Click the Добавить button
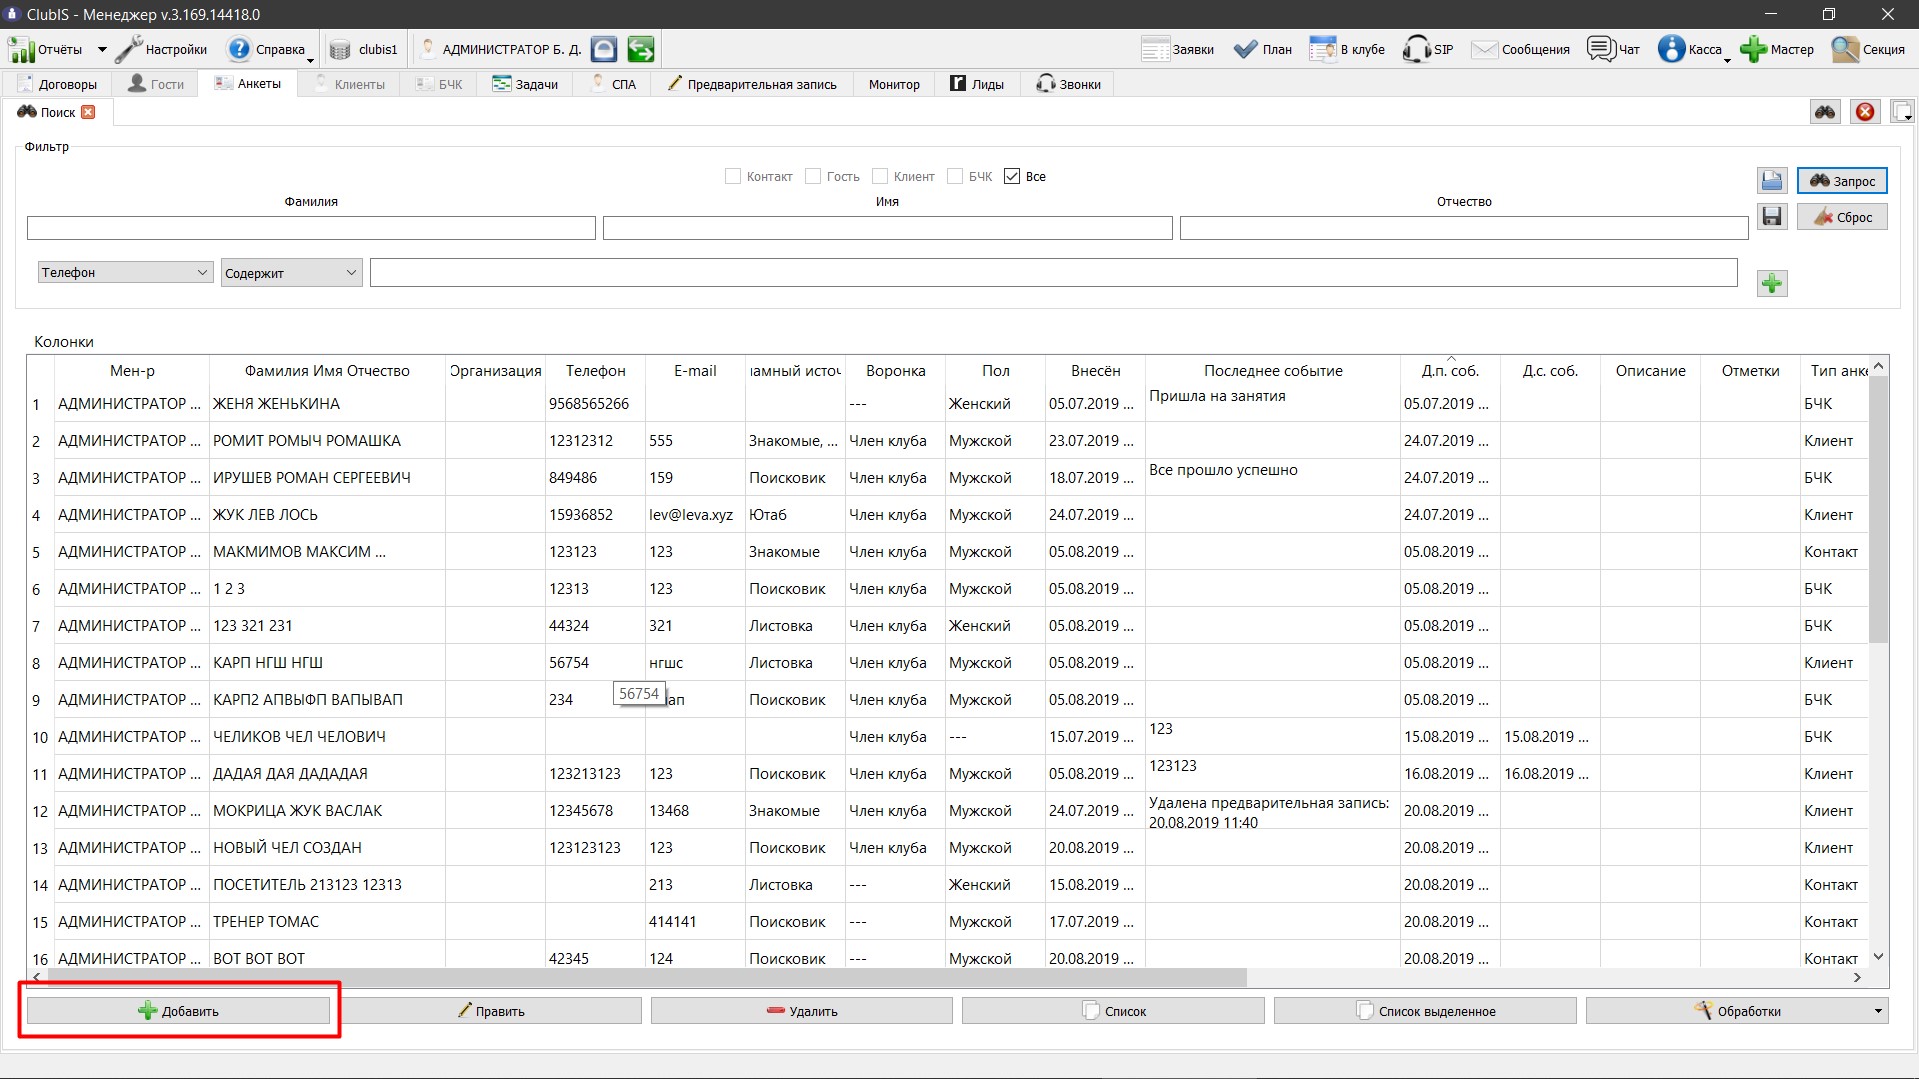 pos(178,1011)
